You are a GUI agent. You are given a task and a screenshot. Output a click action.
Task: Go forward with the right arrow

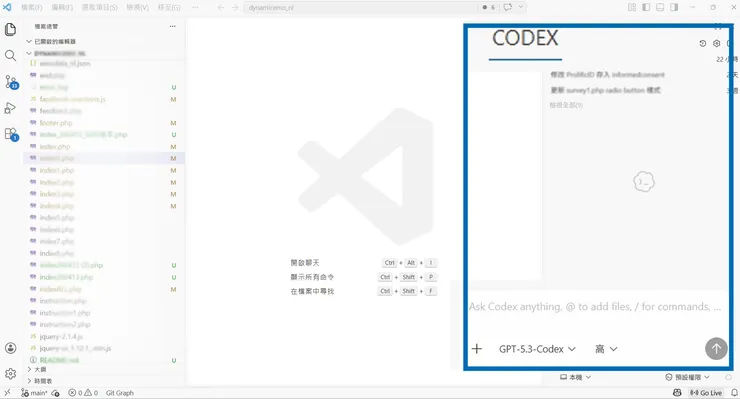tap(235, 8)
